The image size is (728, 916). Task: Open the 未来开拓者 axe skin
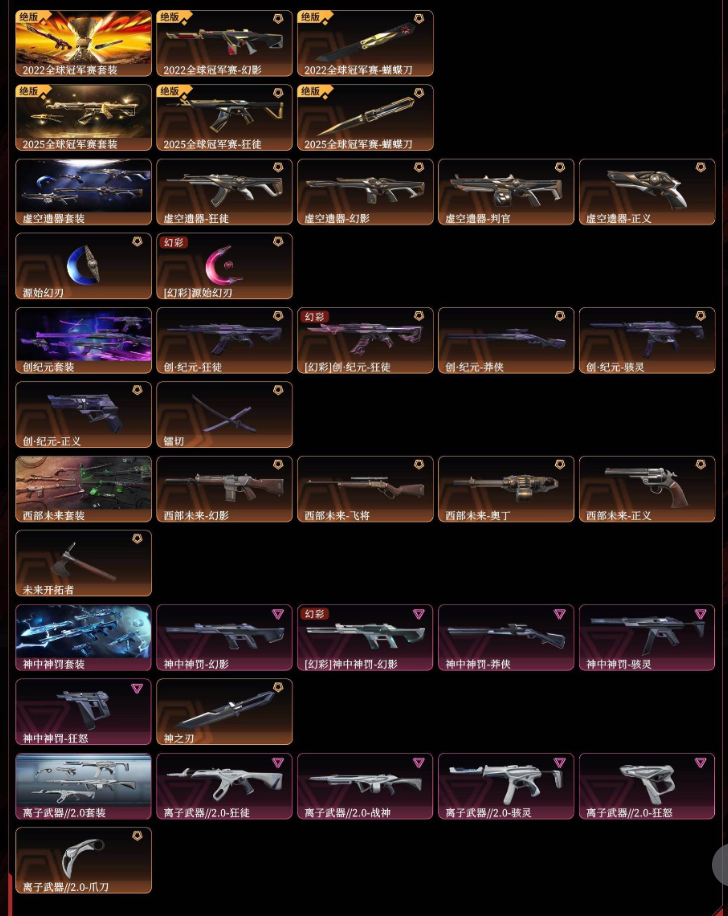tap(84, 563)
